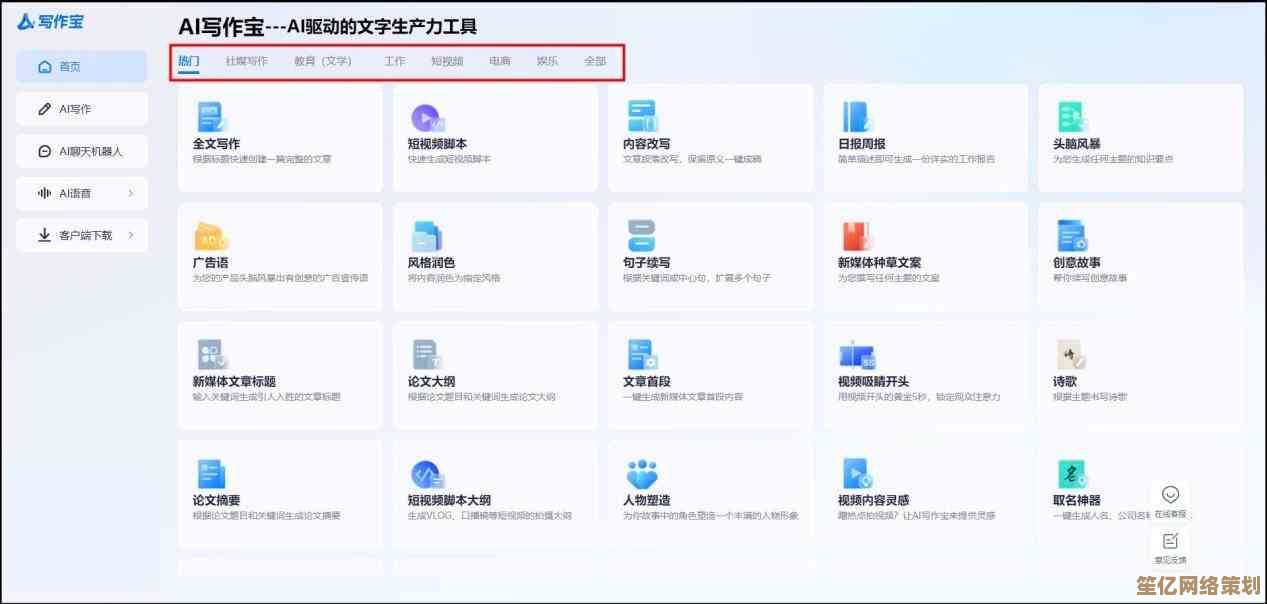Expand the AI语音 sidebar submenu arrow
1267x604 pixels.
pyautogui.click(x=130, y=193)
